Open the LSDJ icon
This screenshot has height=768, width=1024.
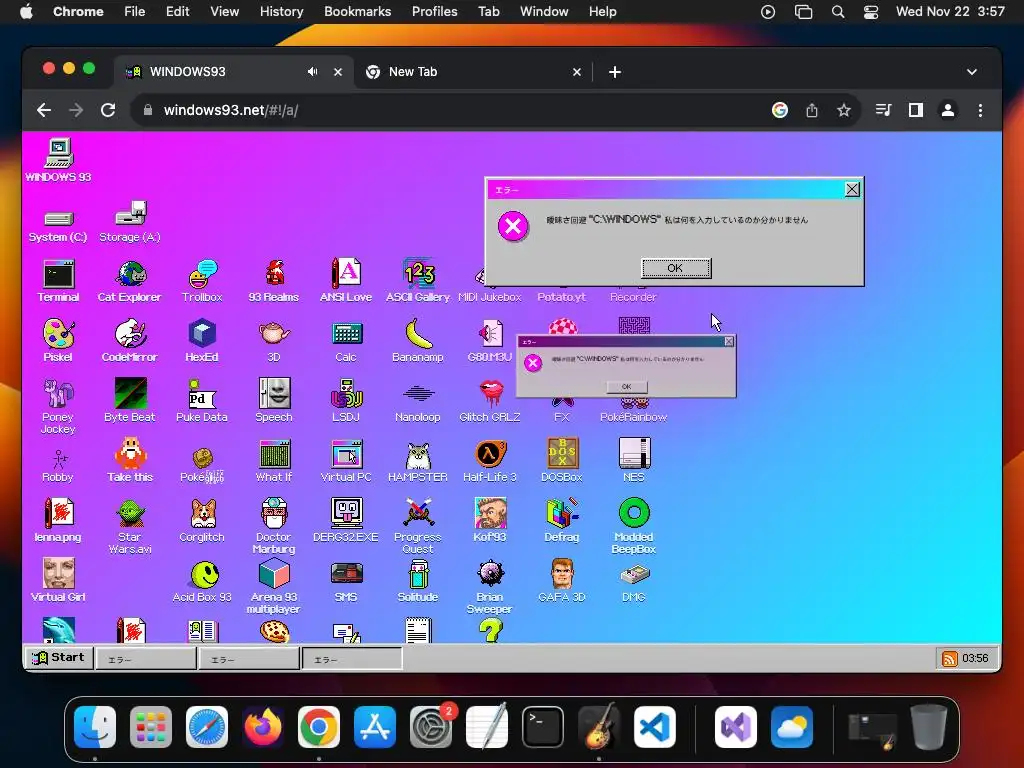point(345,400)
